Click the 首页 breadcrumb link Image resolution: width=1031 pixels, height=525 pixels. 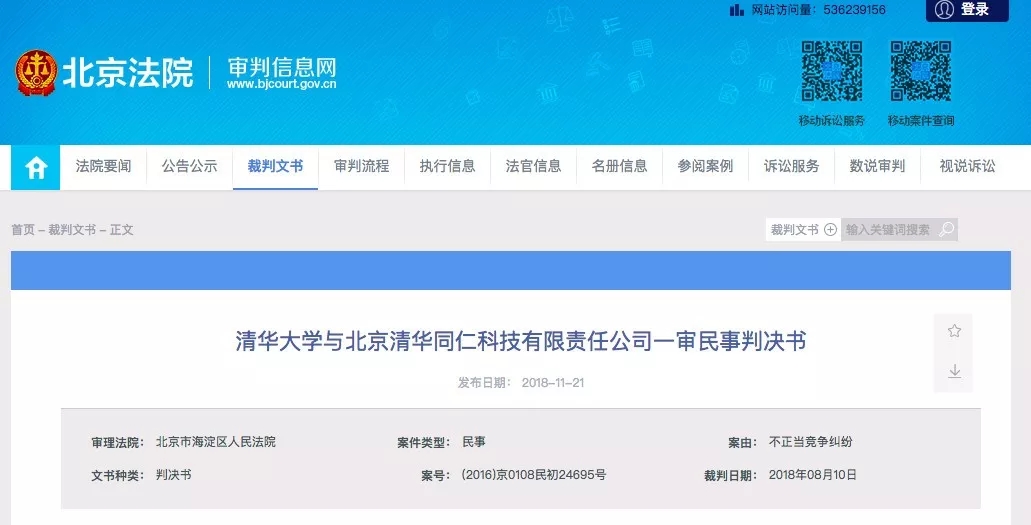(23, 230)
